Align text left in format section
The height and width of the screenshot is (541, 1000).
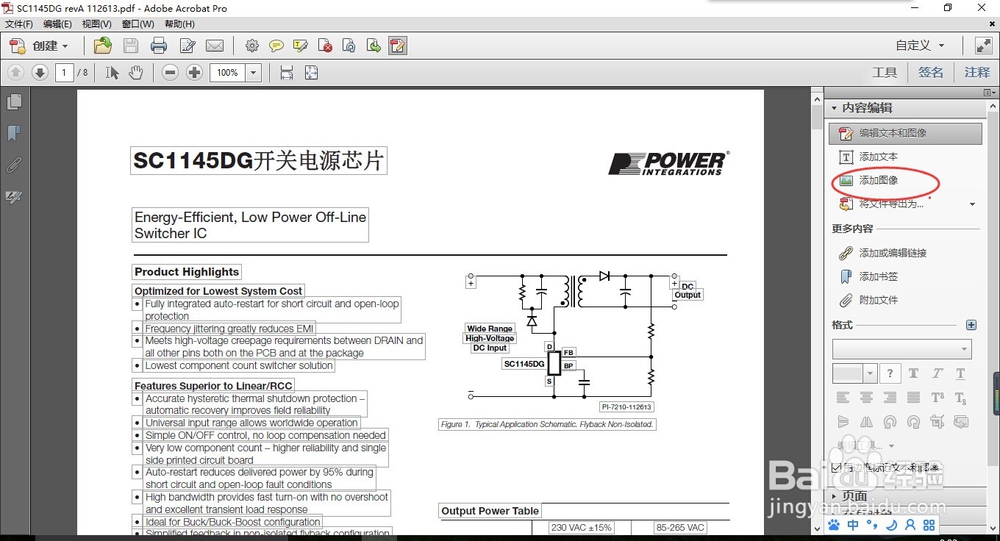[843, 397]
